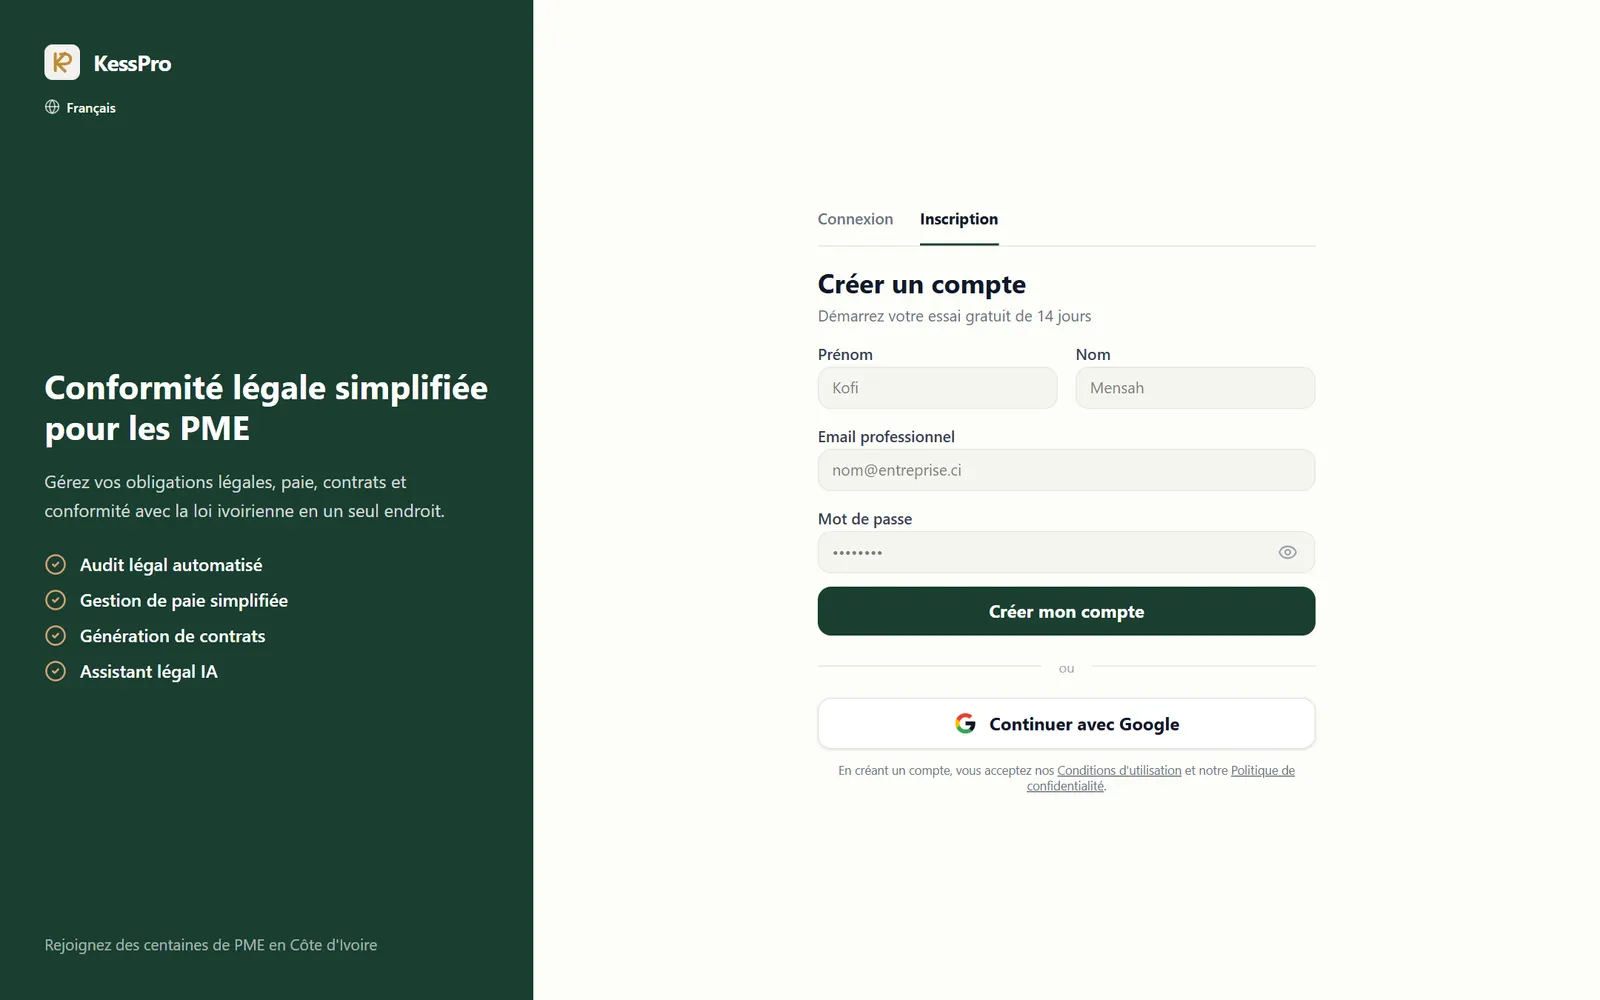Focus the Mot de passe field
Screen dimensions: 1600x1000
pyautogui.click(x=1066, y=552)
